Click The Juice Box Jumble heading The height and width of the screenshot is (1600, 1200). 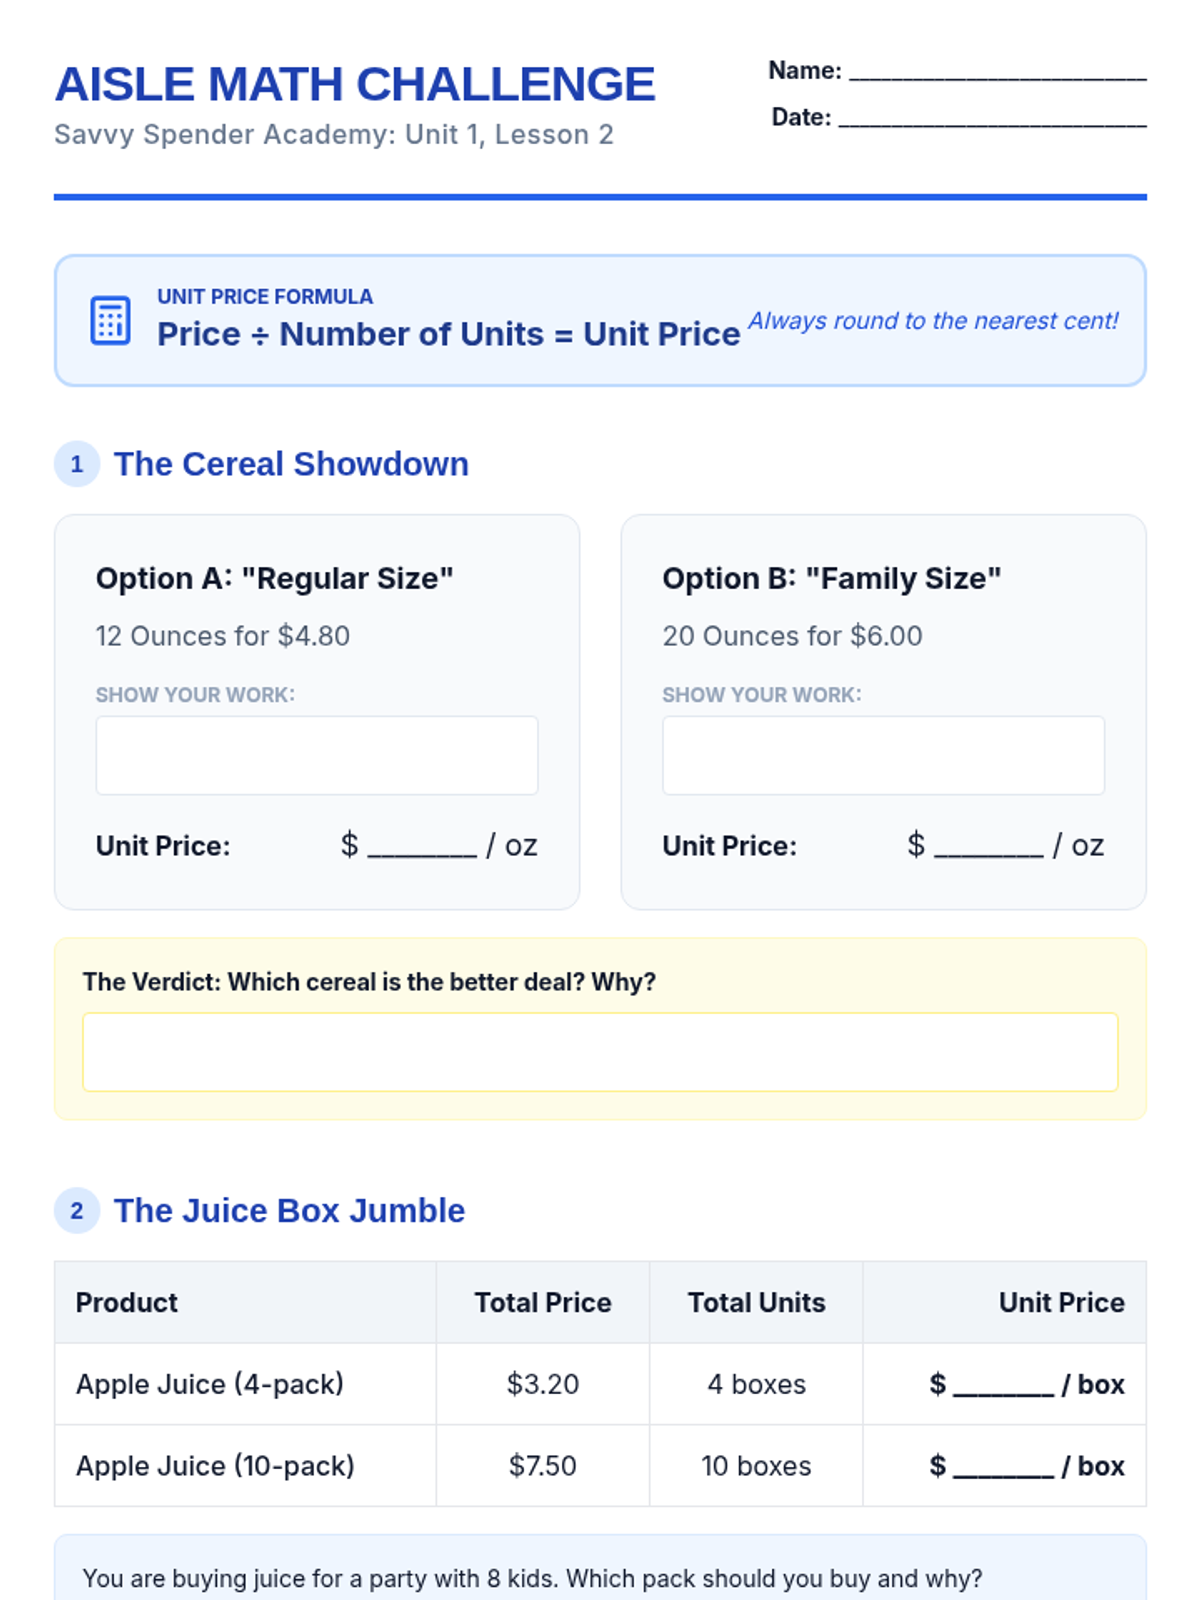click(x=289, y=1211)
